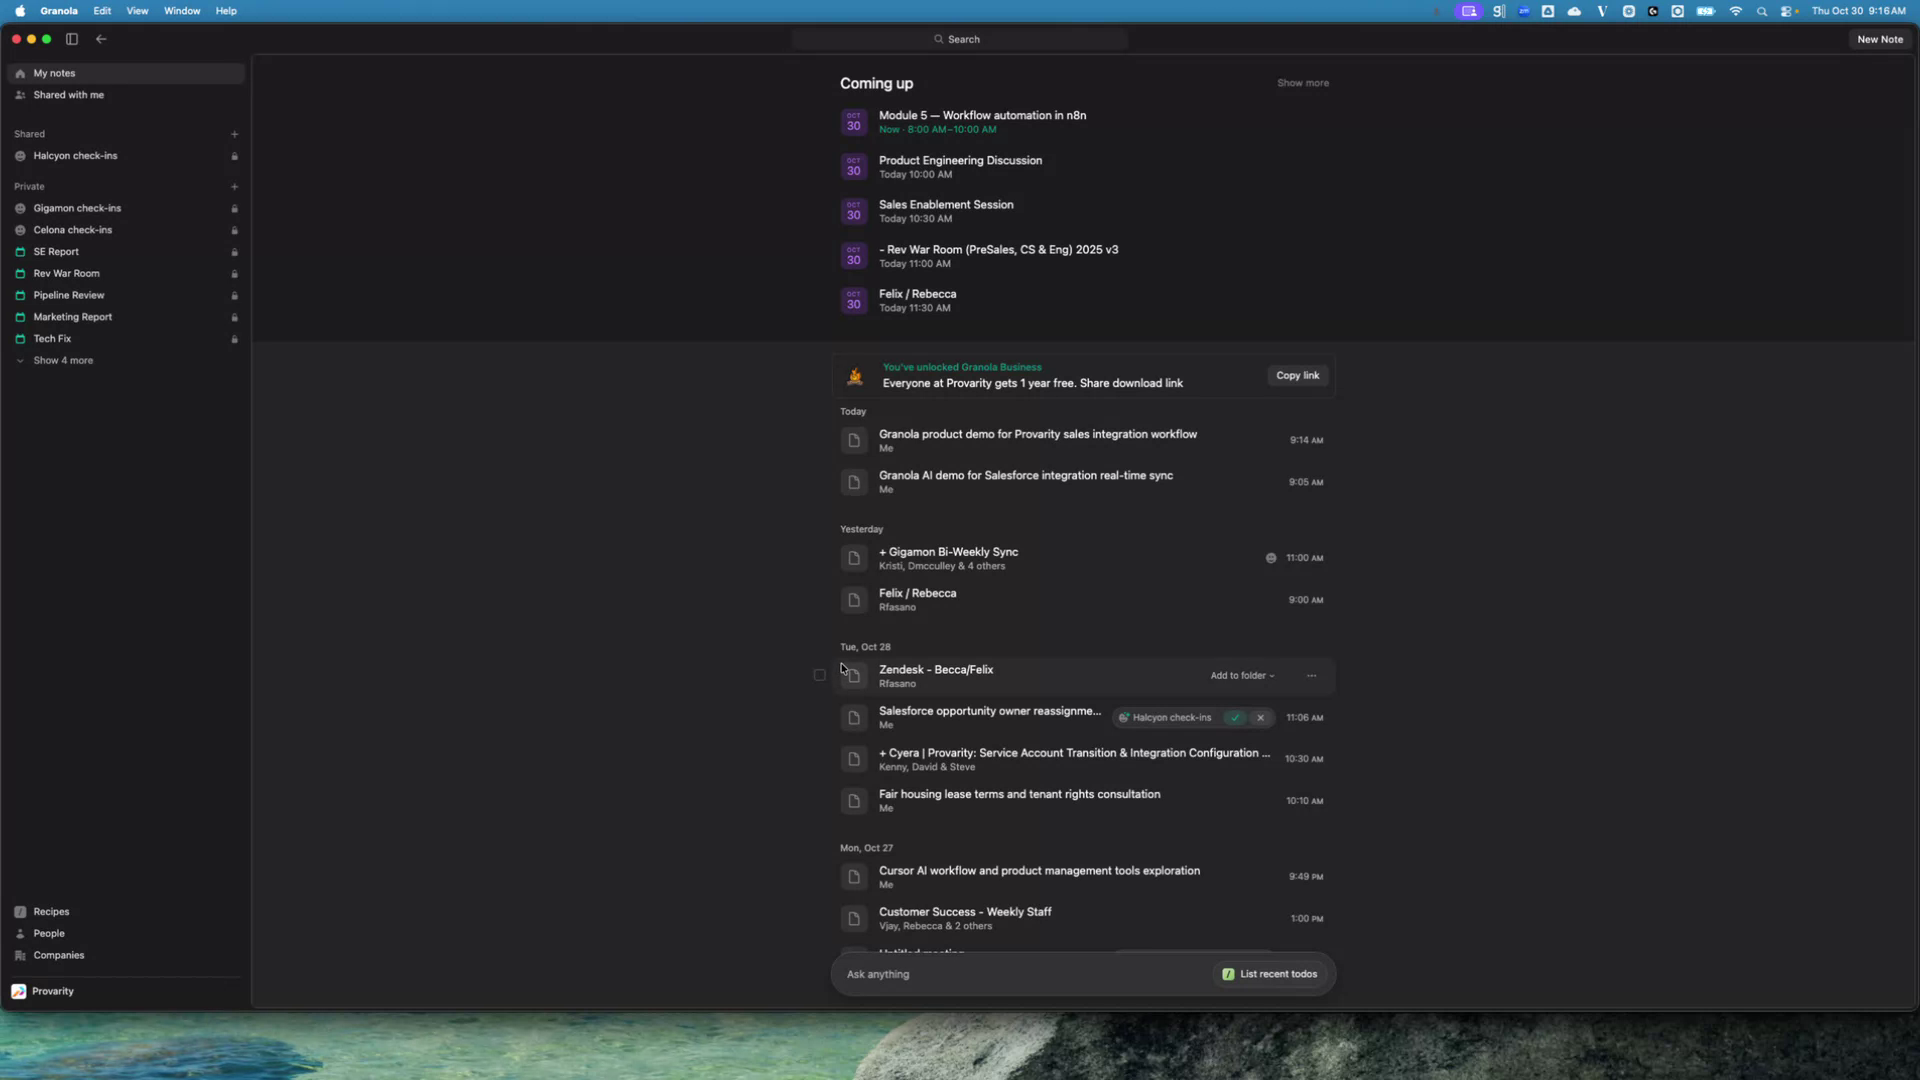Reject the Halcyon check-ins tag suggestion

pyautogui.click(x=1260, y=718)
